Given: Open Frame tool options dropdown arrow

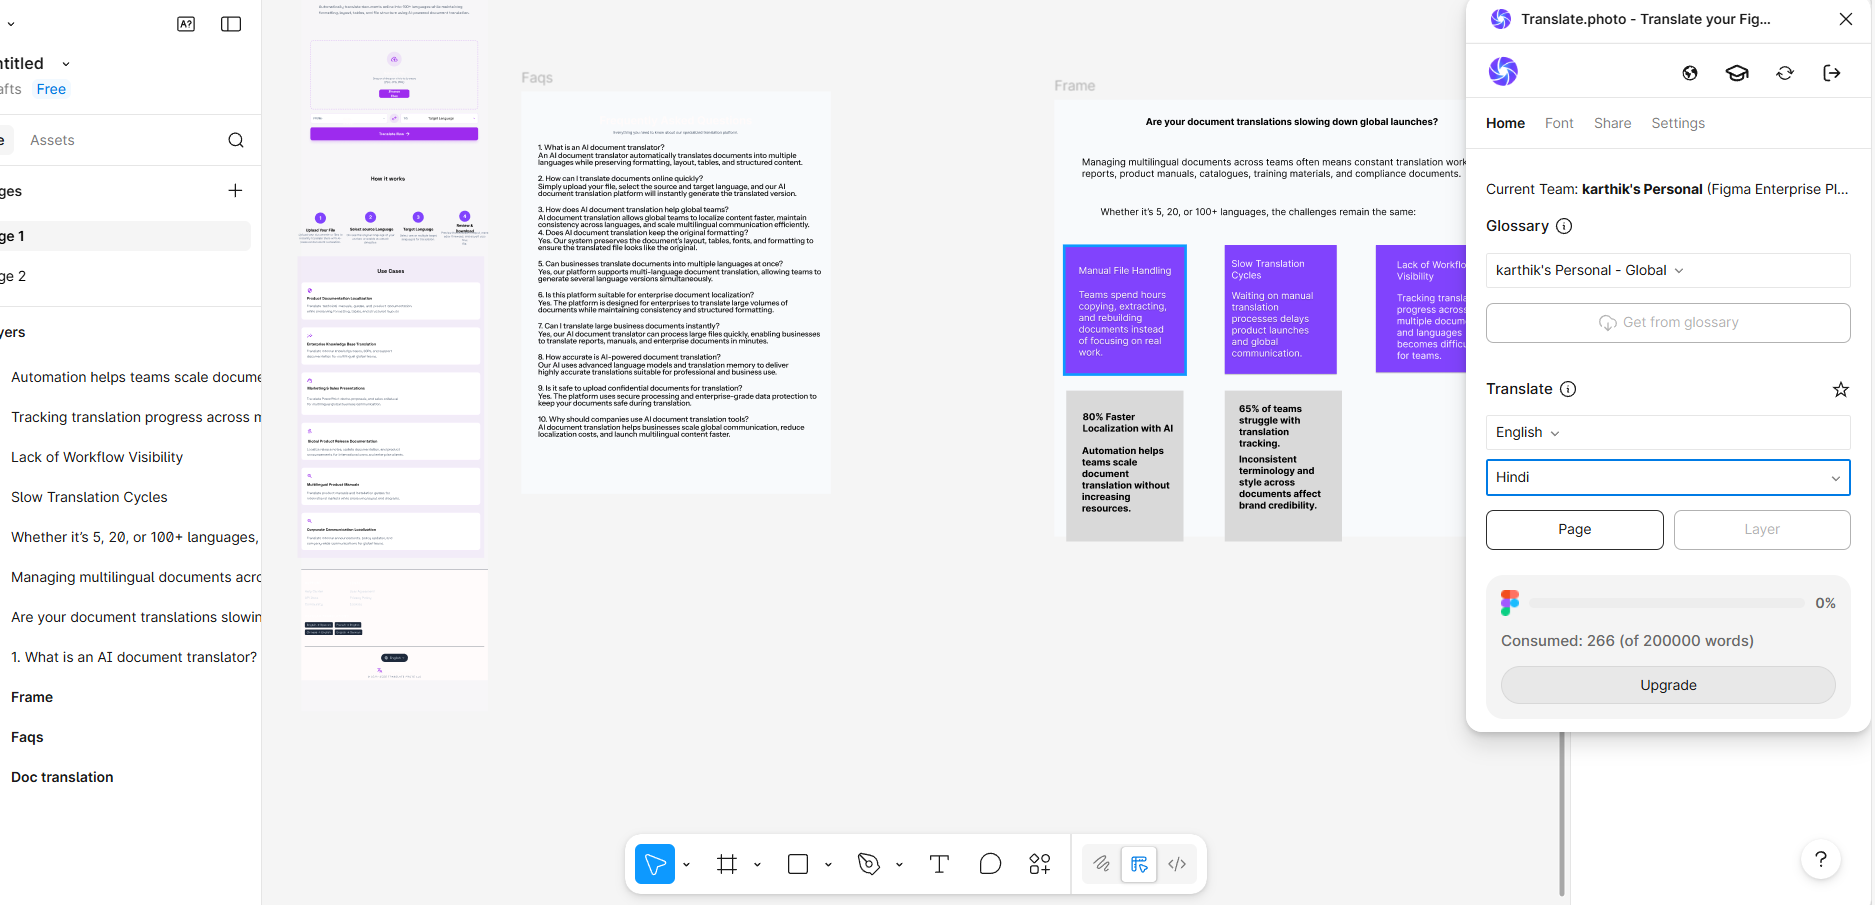Looking at the screenshot, I should pyautogui.click(x=757, y=865).
